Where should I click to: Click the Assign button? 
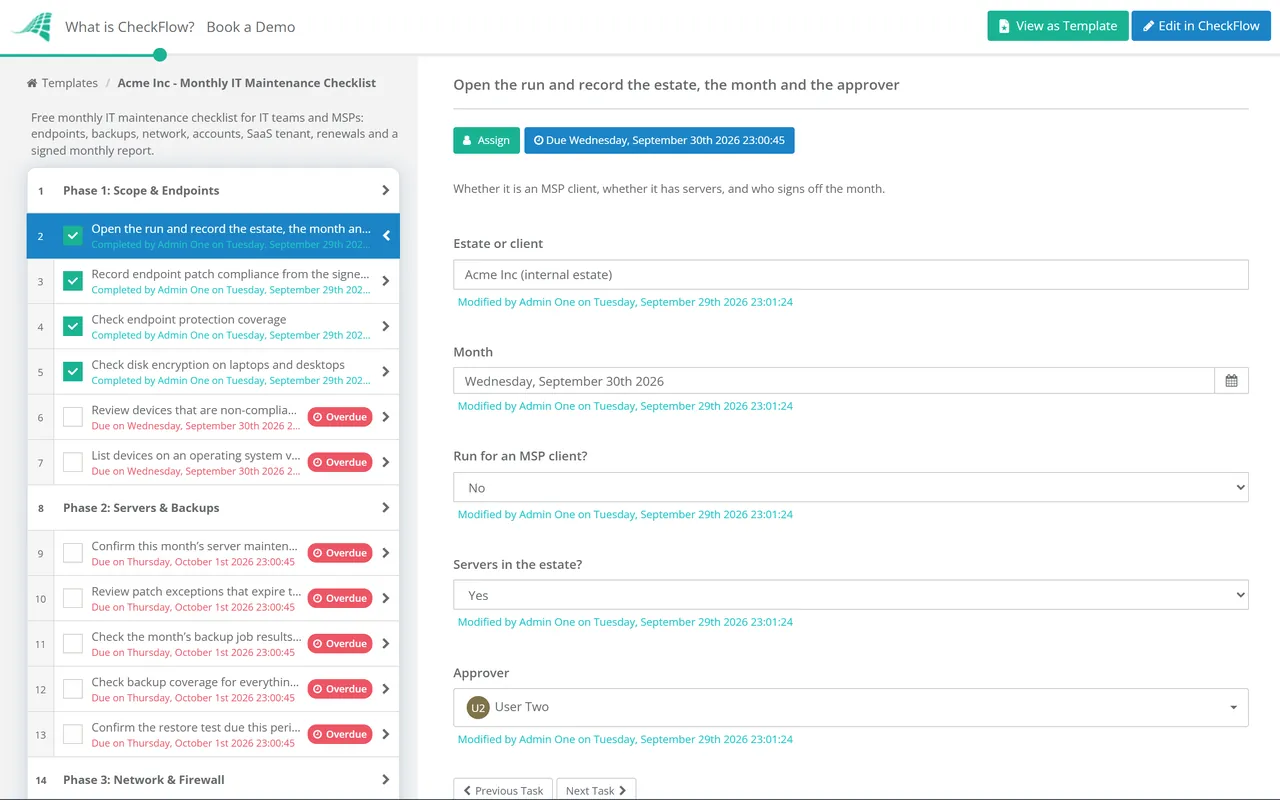[x=486, y=140]
